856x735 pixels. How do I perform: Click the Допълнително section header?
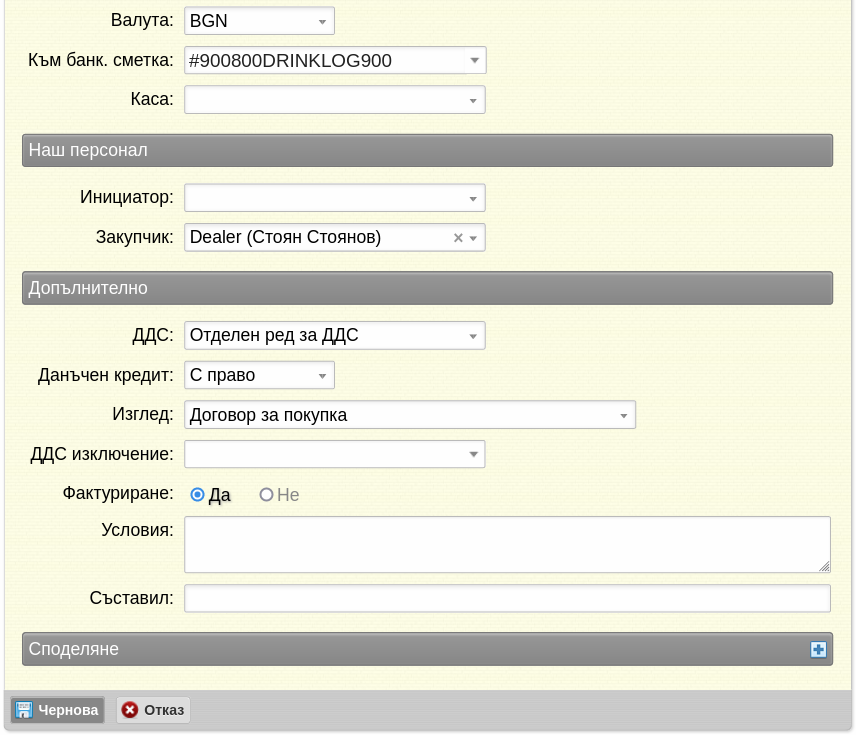click(427, 288)
